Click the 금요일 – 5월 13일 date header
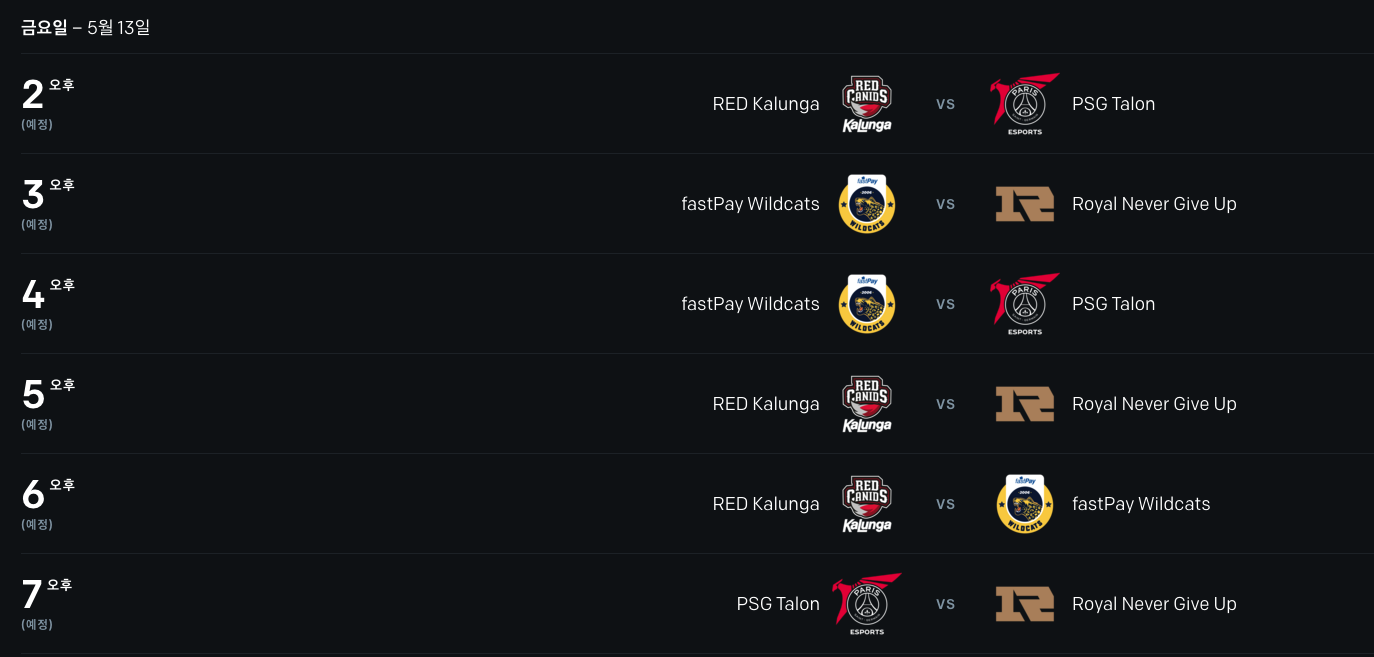Screen dimensions: 1374x657 (x=86, y=28)
